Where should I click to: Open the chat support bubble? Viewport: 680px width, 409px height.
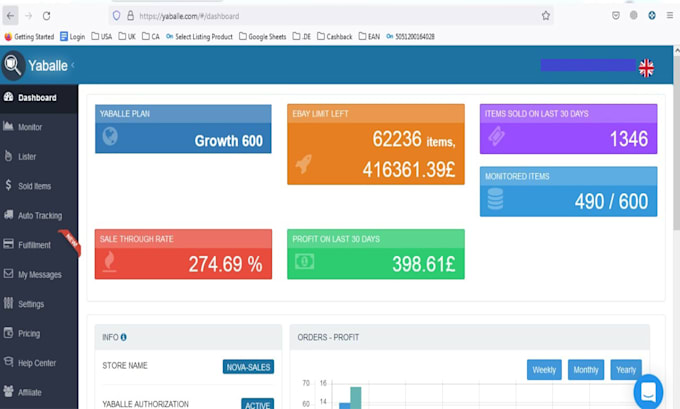648,392
